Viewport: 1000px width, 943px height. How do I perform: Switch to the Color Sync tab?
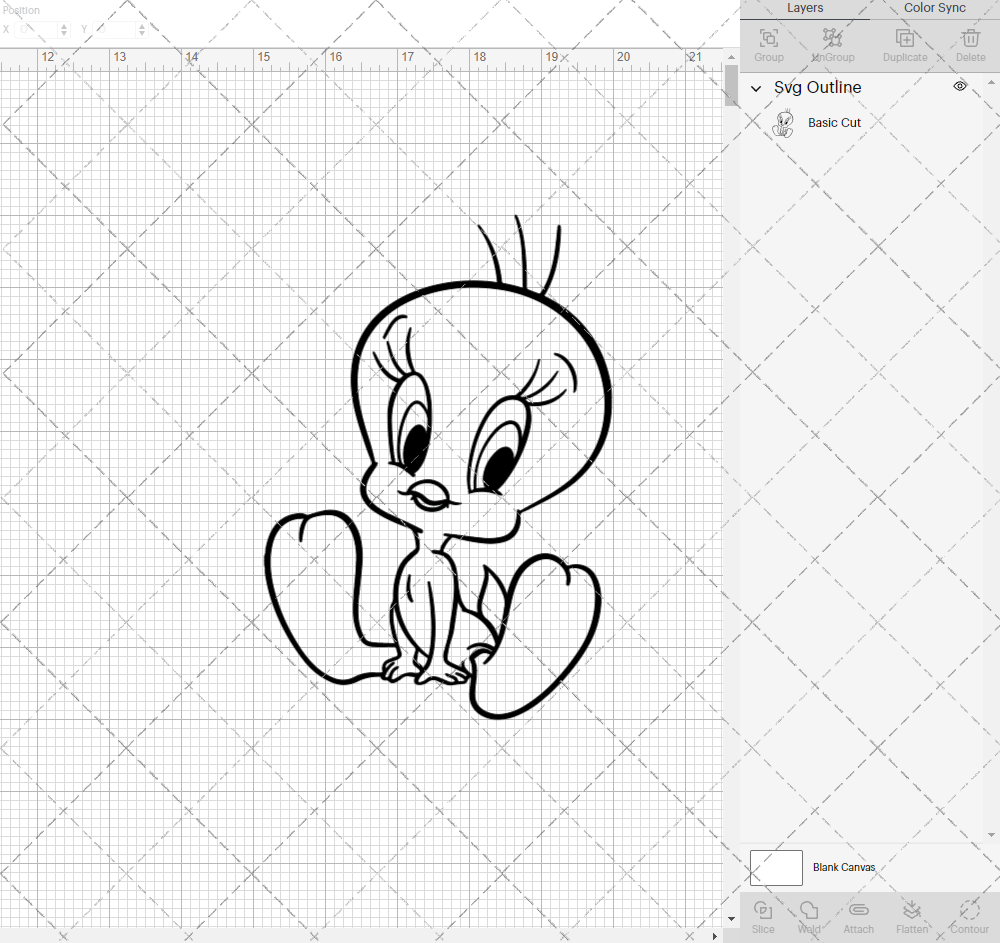click(933, 8)
